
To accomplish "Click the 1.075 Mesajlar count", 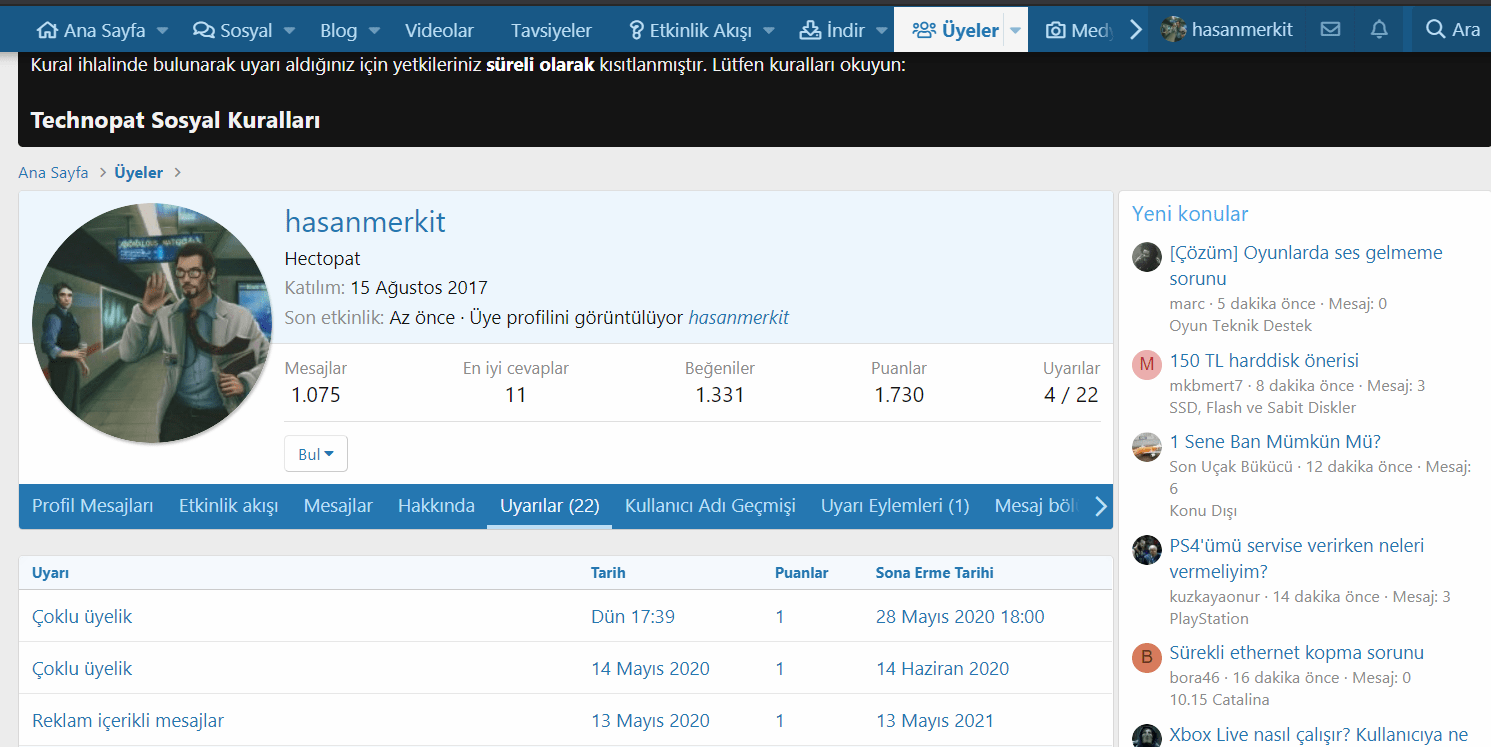I will pyautogui.click(x=316, y=395).
